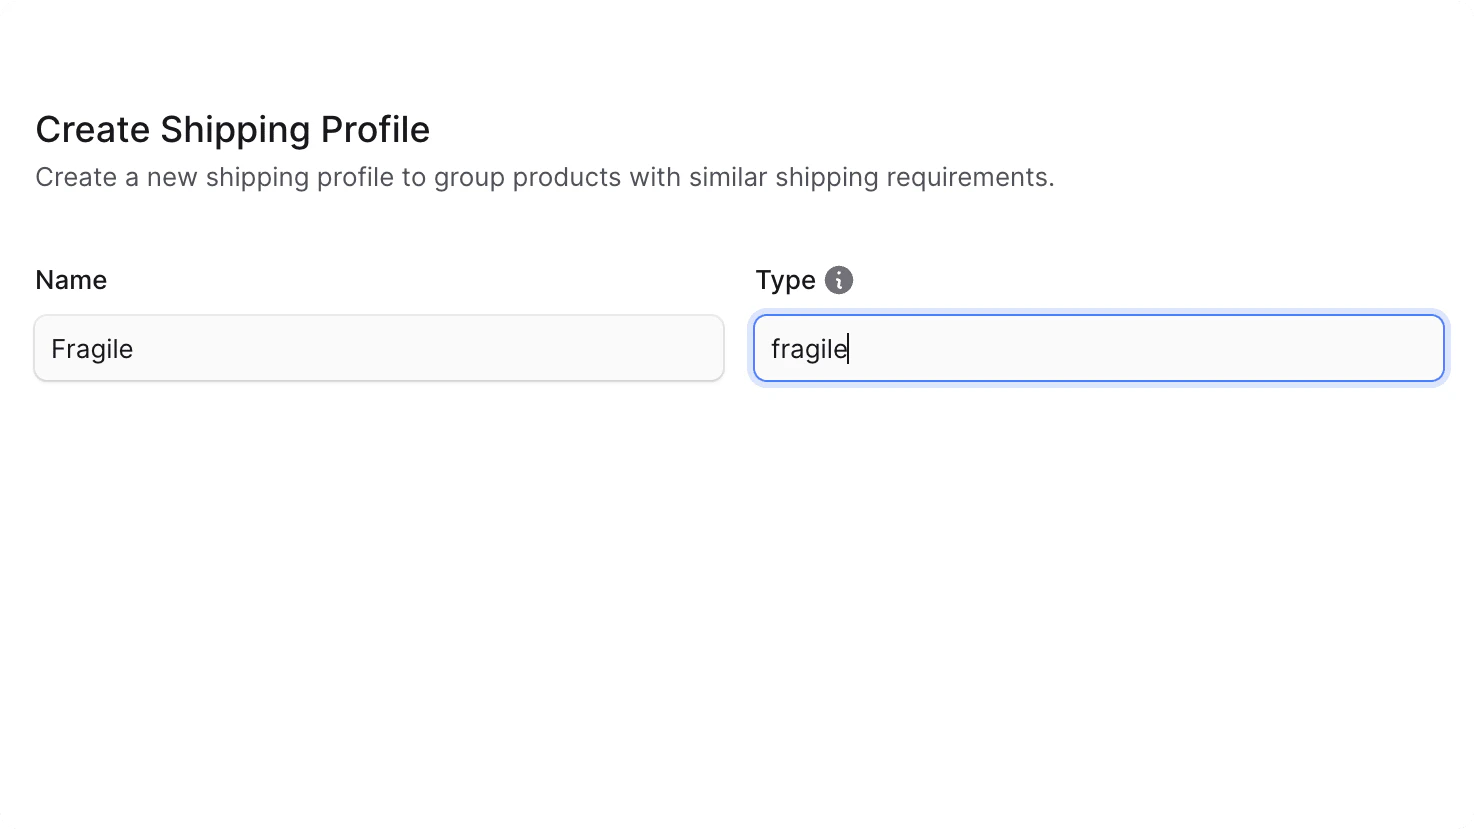1474x829 pixels.
Task: Click the word Fragile in the Name box
Action: pos(92,349)
